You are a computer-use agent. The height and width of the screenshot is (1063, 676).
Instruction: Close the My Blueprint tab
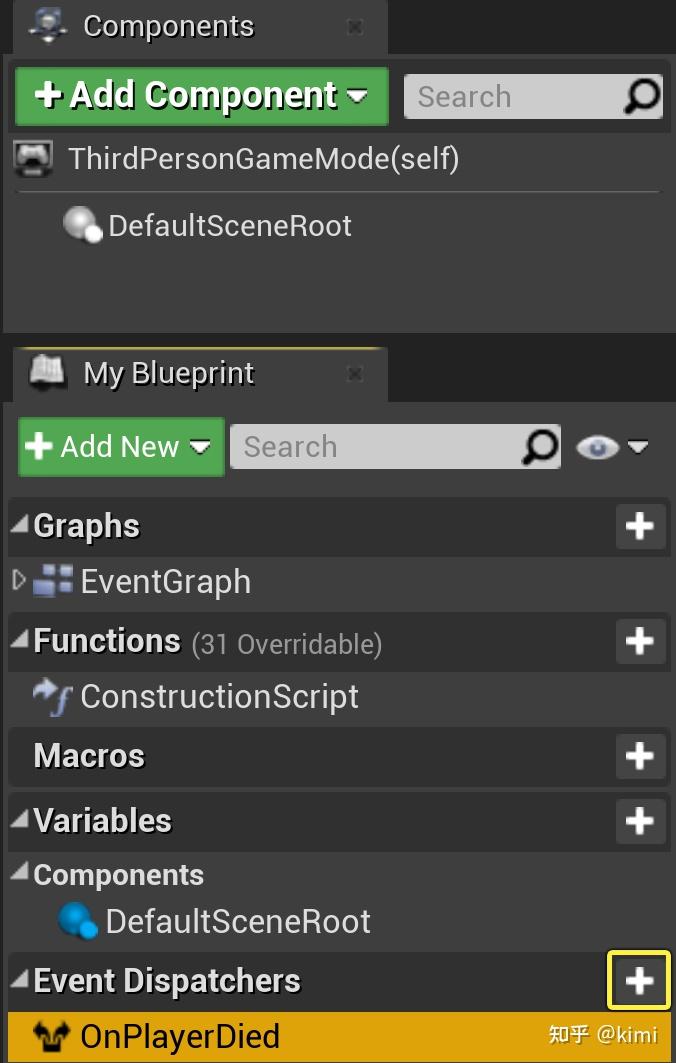[354, 374]
